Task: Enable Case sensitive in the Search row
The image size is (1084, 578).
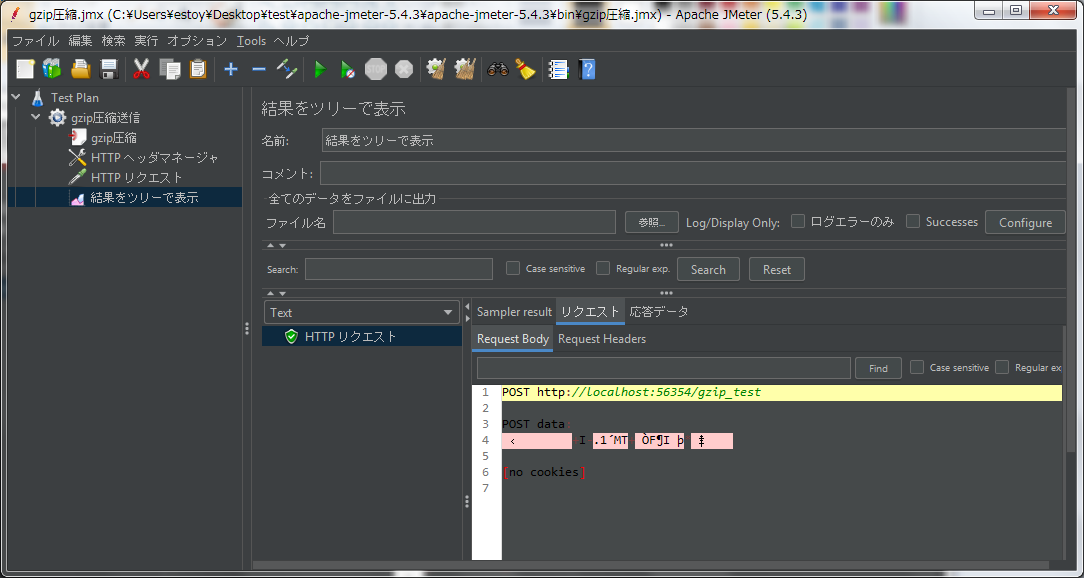Action: pyautogui.click(x=513, y=268)
